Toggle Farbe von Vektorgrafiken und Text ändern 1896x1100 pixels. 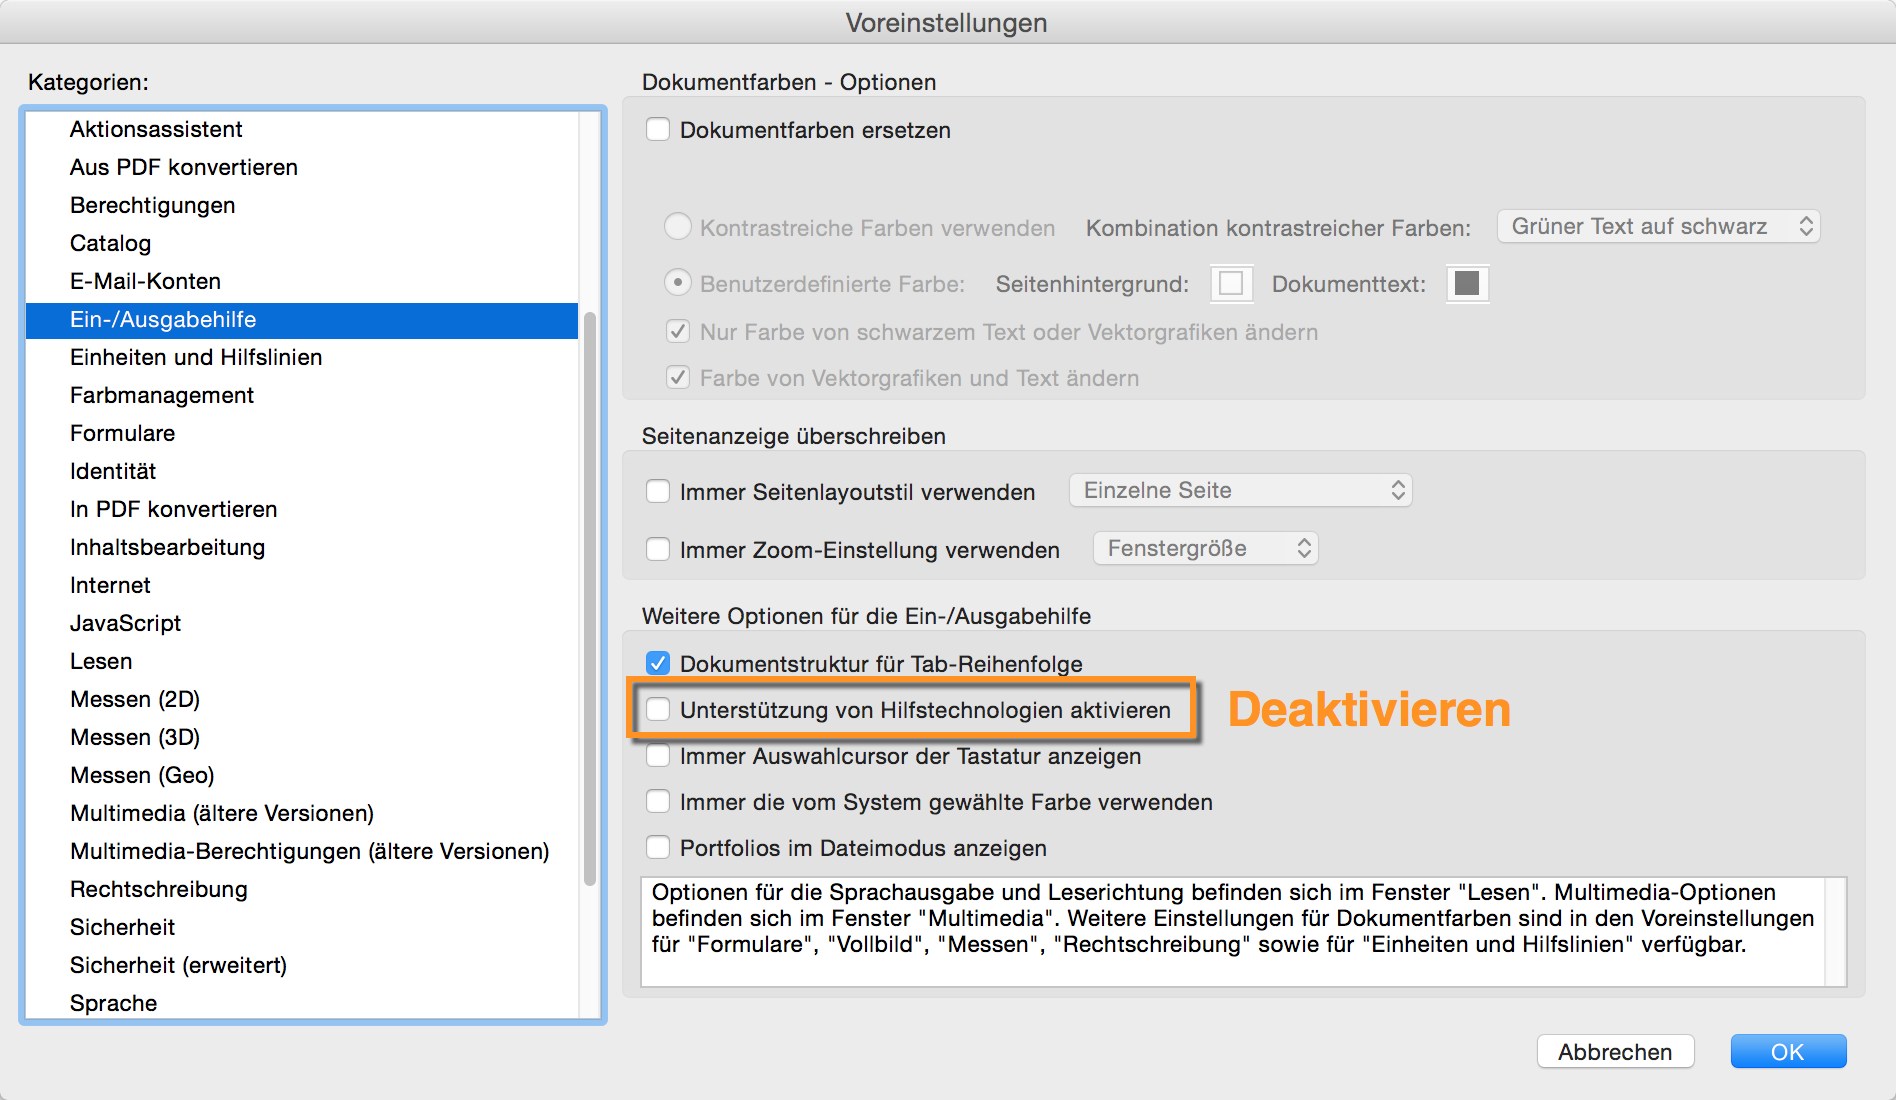678,377
